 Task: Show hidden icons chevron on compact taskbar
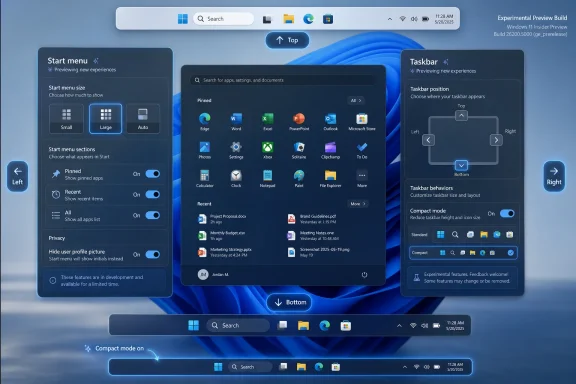[x=404, y=367]
